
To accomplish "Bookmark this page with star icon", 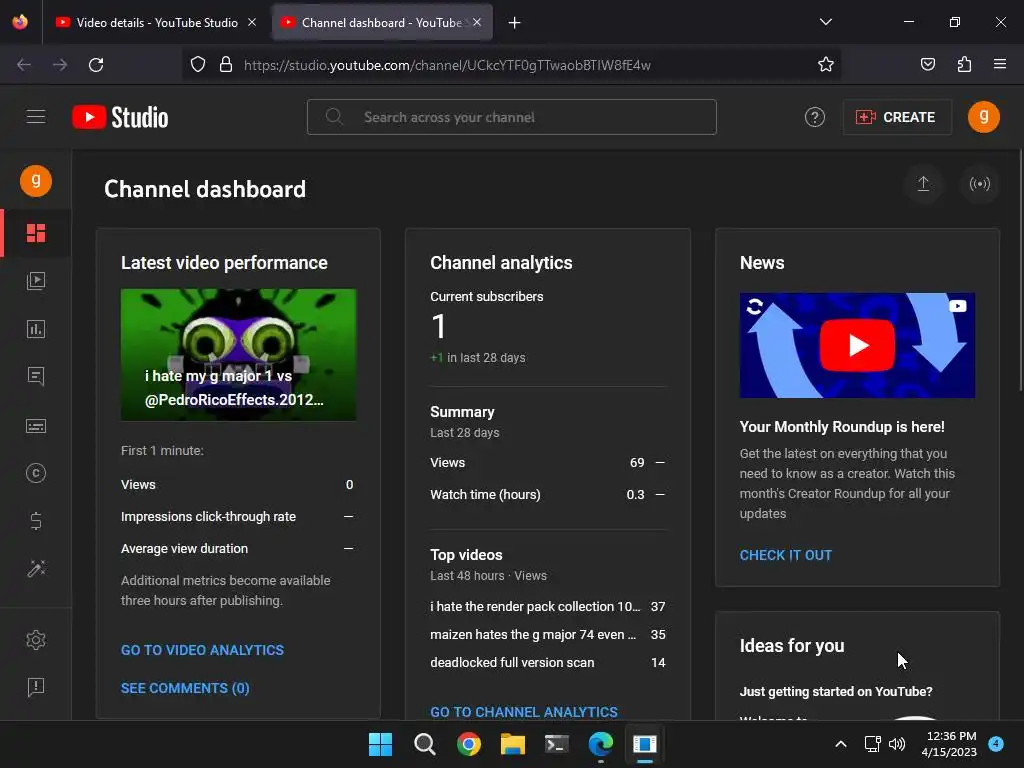I will 825,65.
